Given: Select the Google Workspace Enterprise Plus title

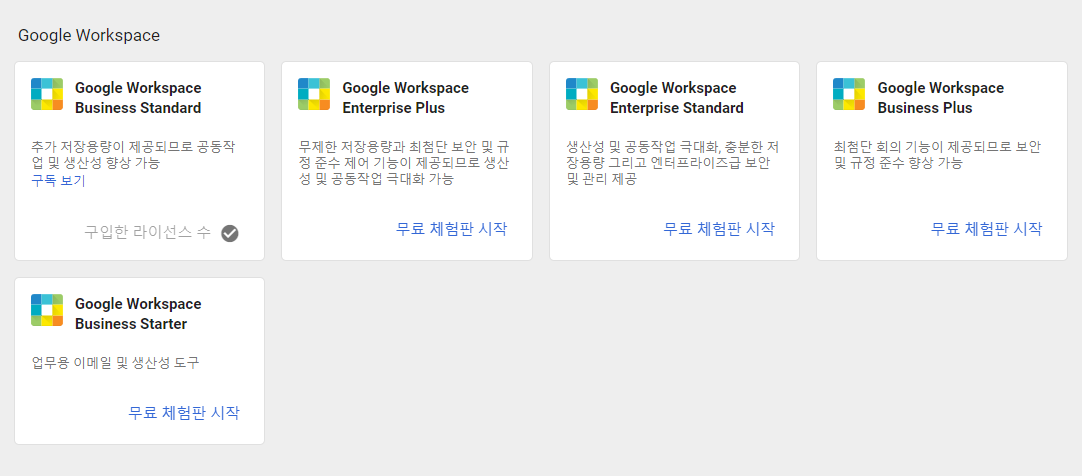Looking at the screenshot, I should (x=406, y=98).
